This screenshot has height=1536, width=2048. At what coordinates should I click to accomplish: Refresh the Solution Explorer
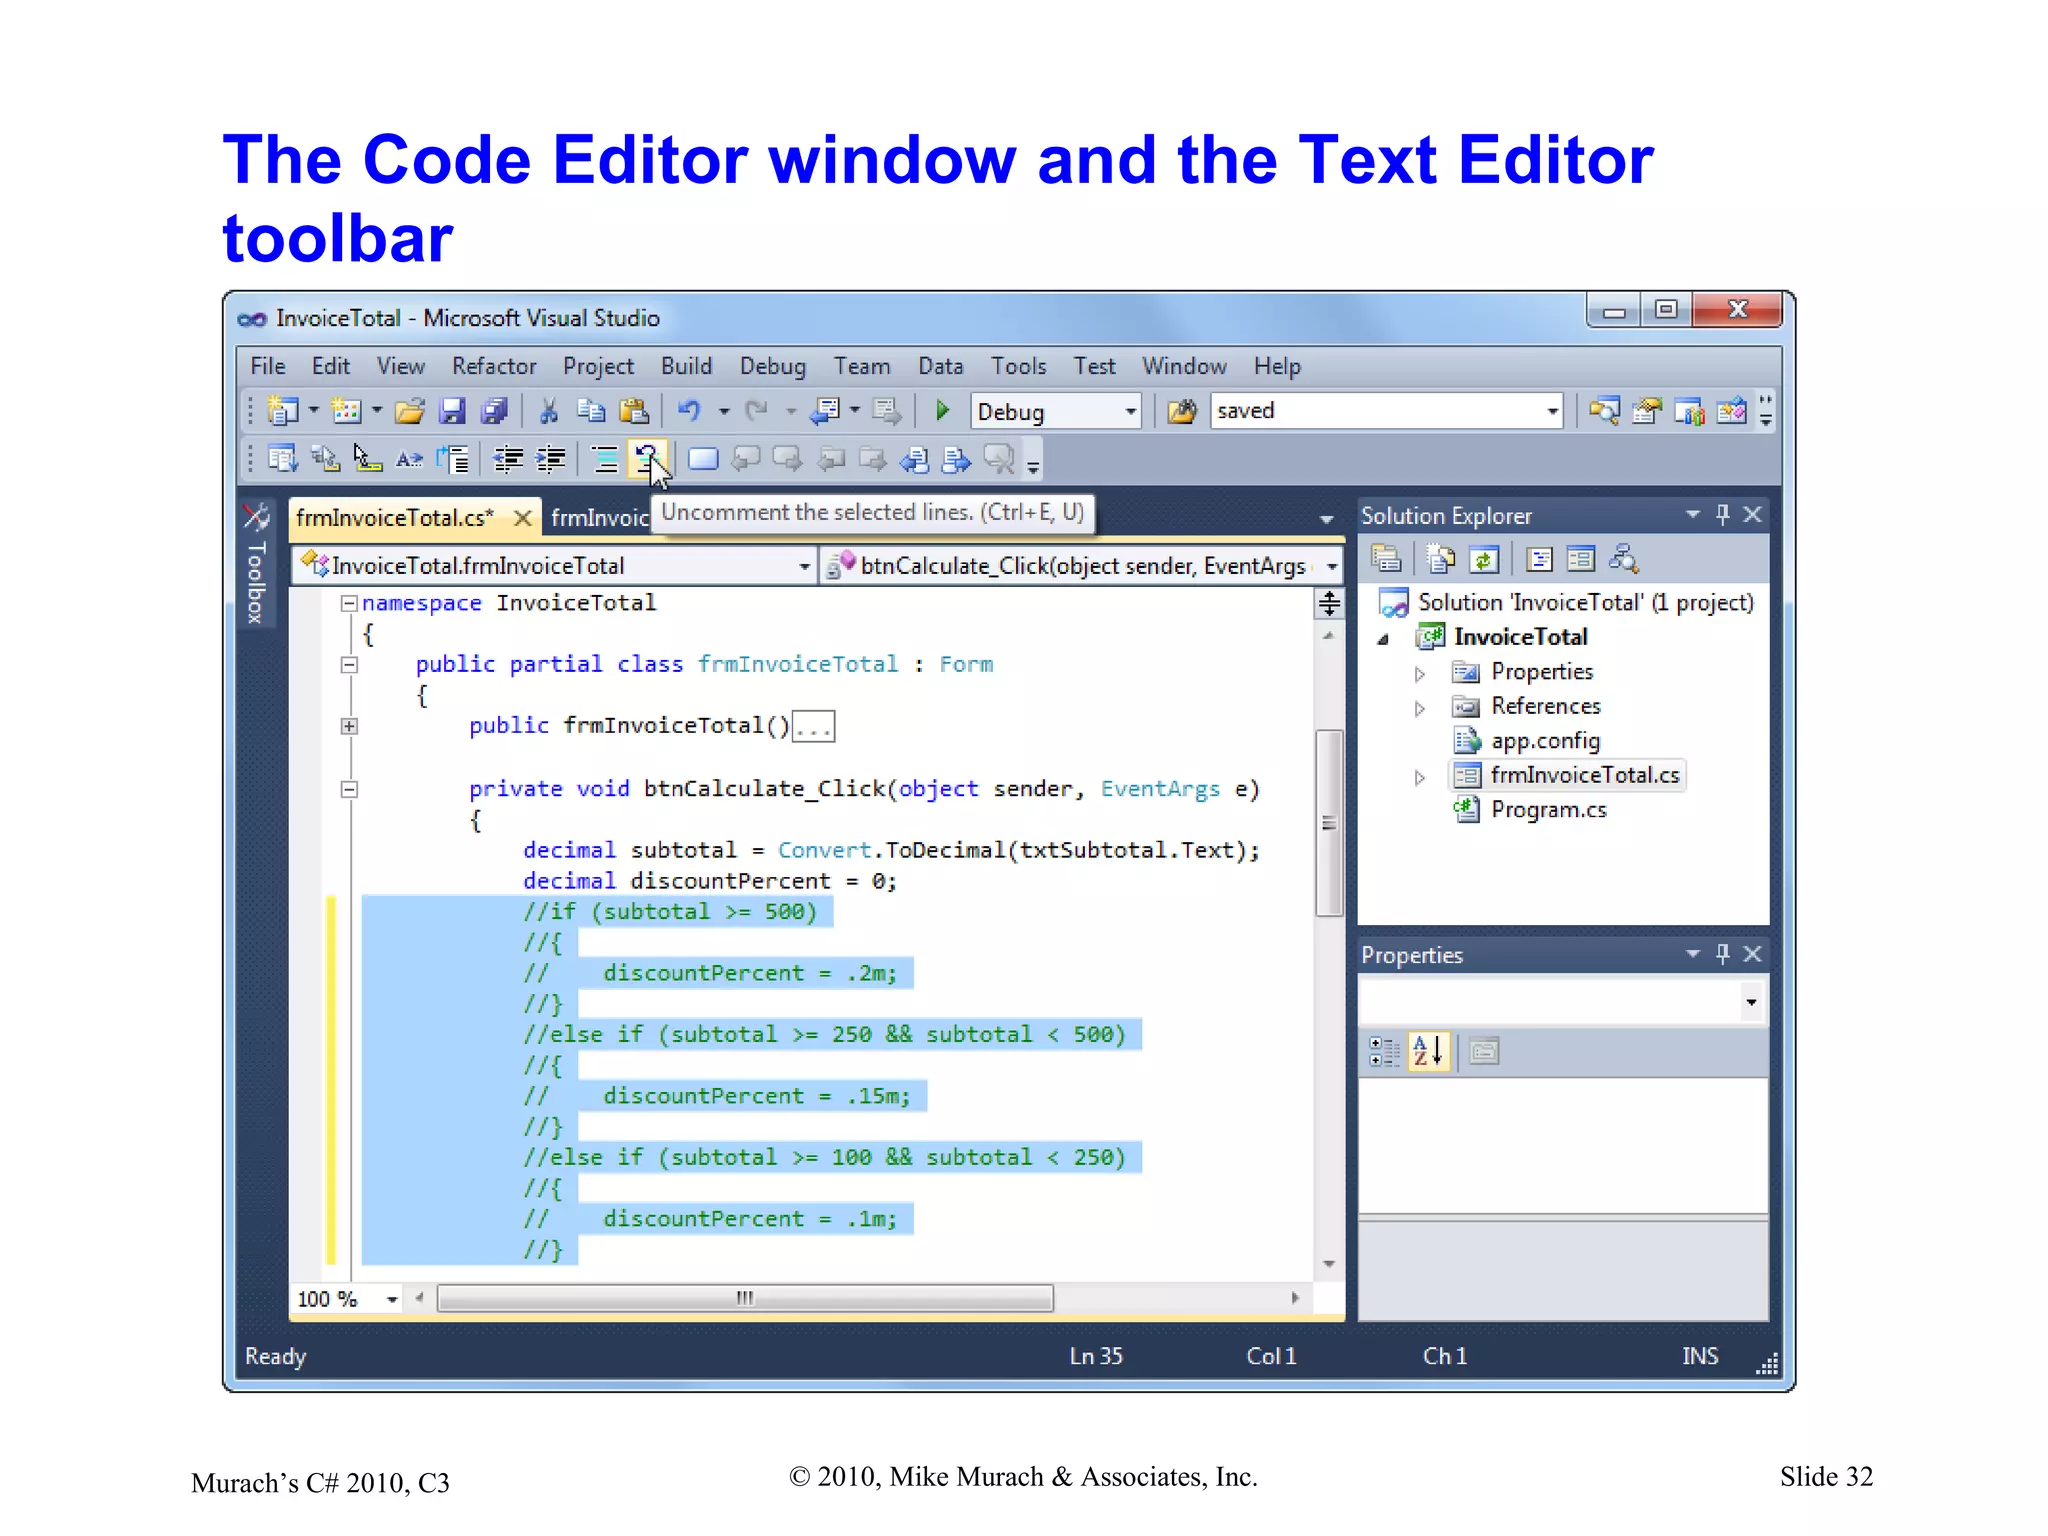click(x=1484, y=559)
